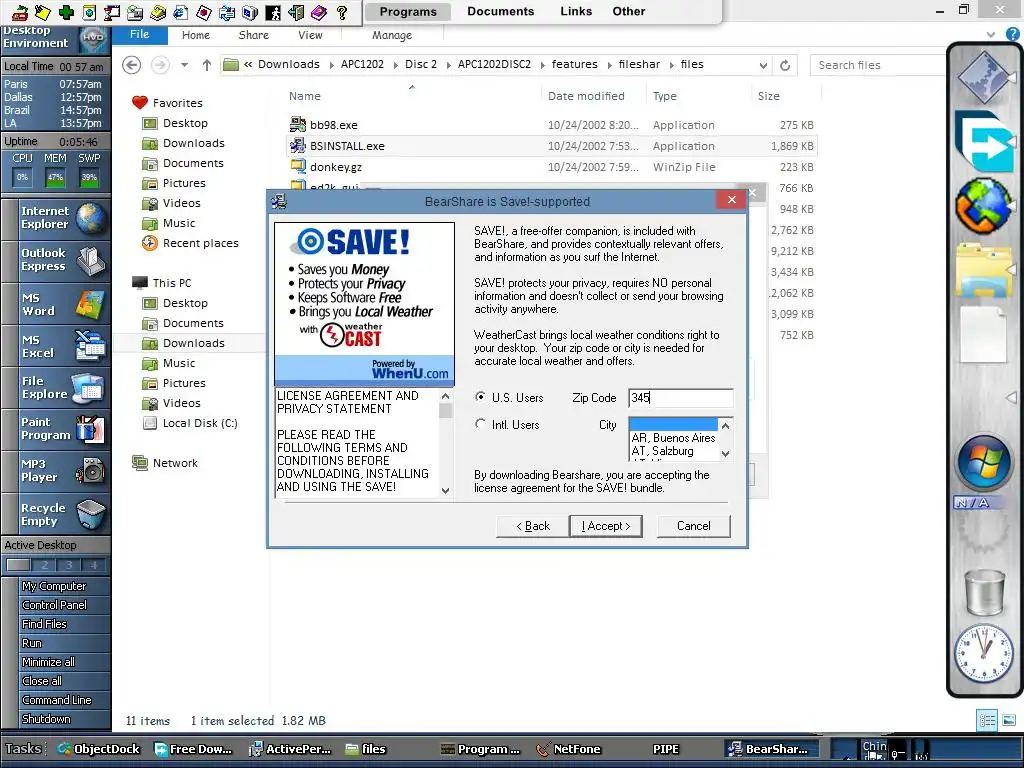Open the View ribbon tab
1024x768 pixels.
click(310, 35)
